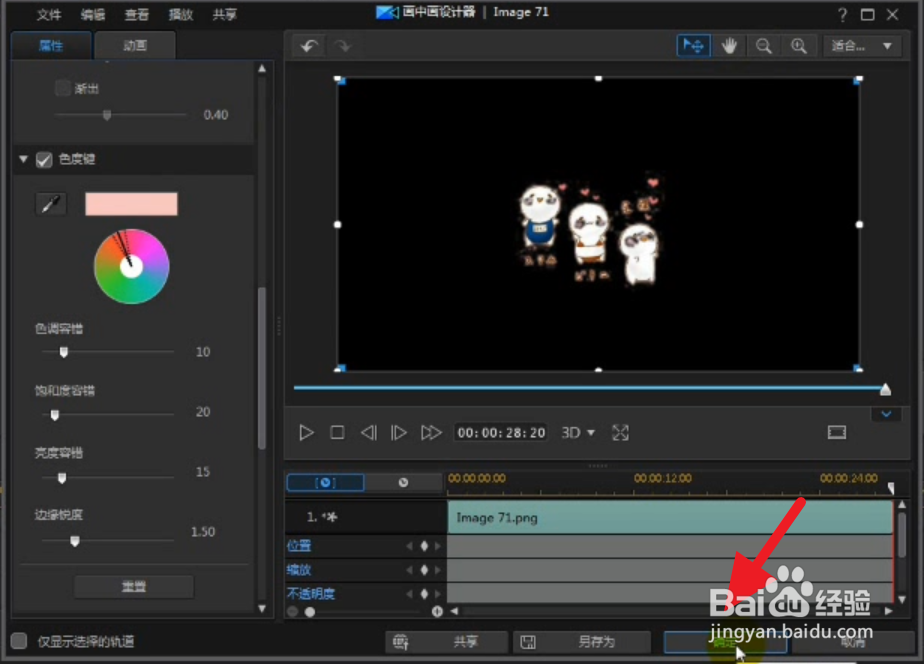Toggle 仅显示选择的轨道 checkbox
924x664 pixels.
[x=19, y=641]
